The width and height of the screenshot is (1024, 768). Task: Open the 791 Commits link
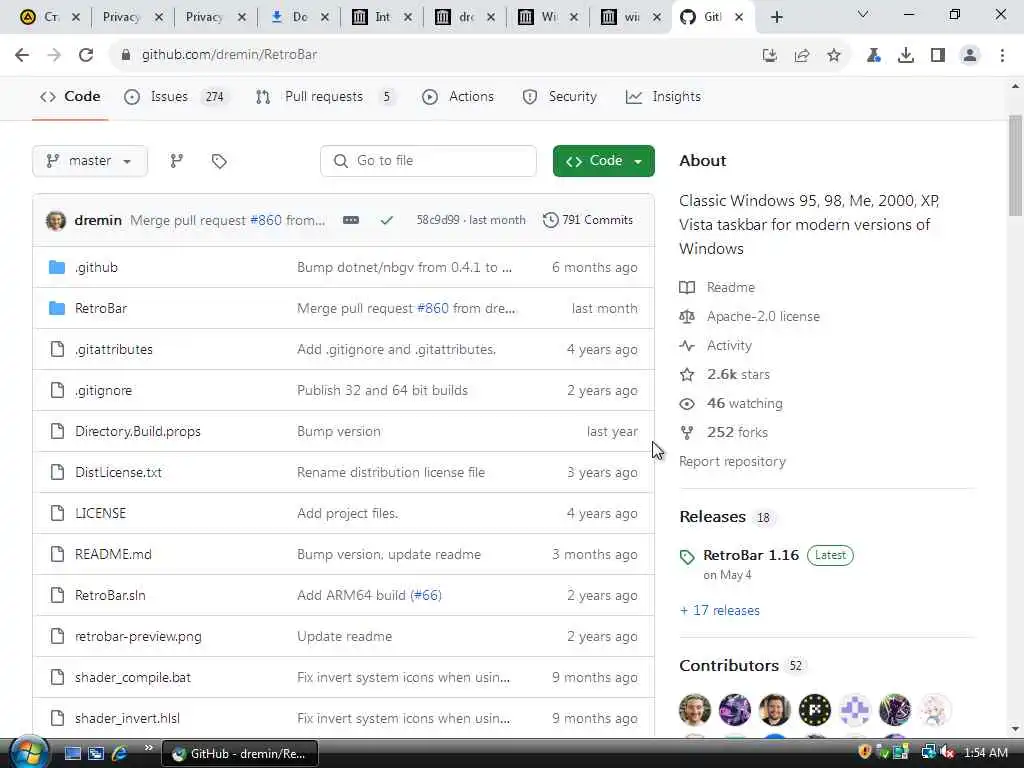click(x=588, y=220)
